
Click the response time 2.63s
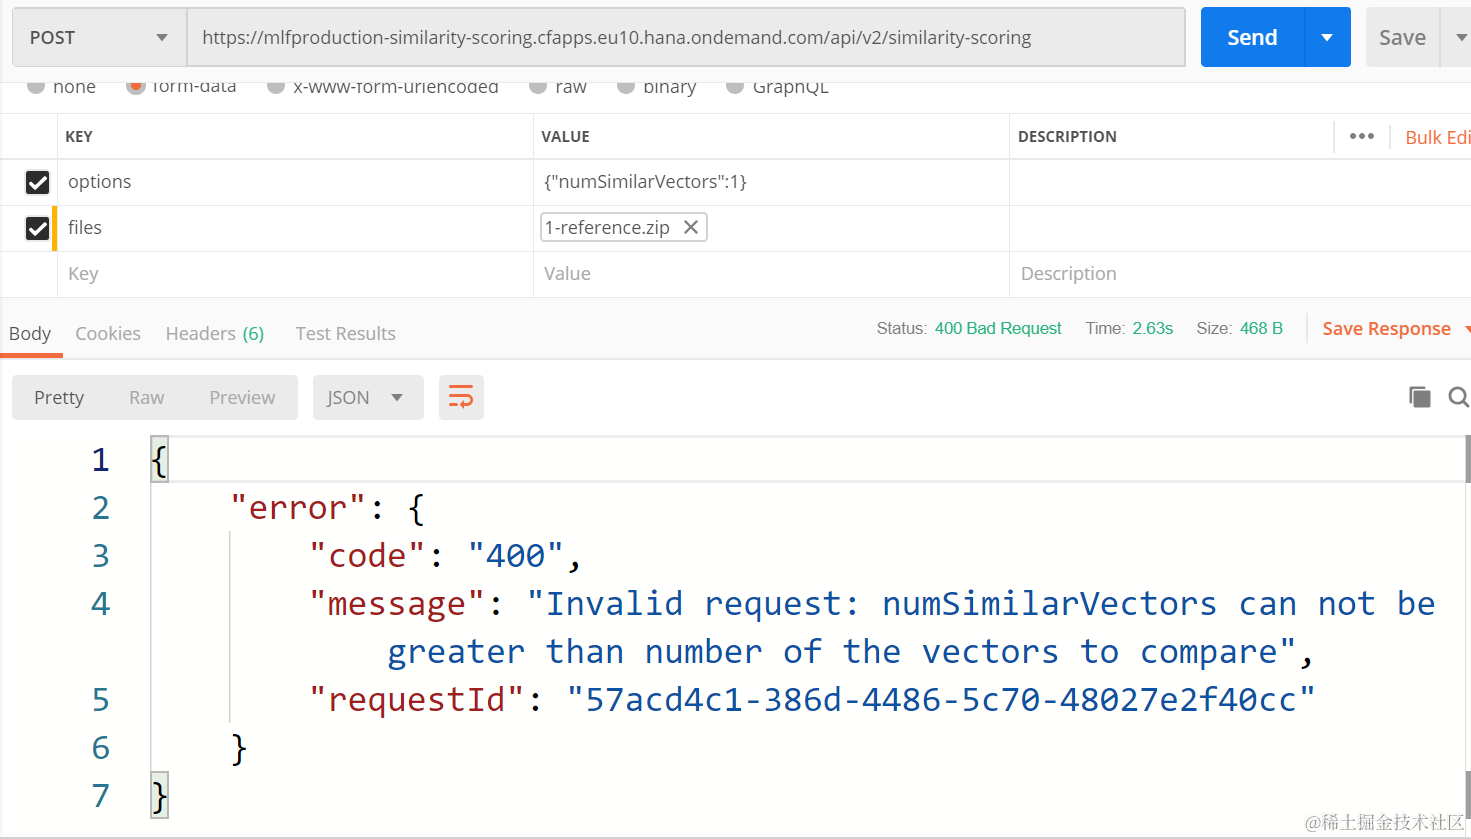1152,328
